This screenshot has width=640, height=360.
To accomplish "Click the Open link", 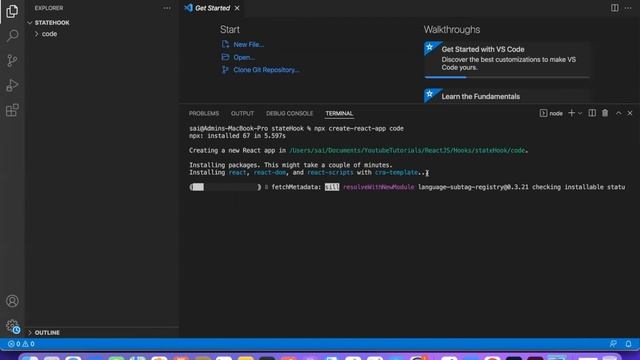I will point(244,58).
